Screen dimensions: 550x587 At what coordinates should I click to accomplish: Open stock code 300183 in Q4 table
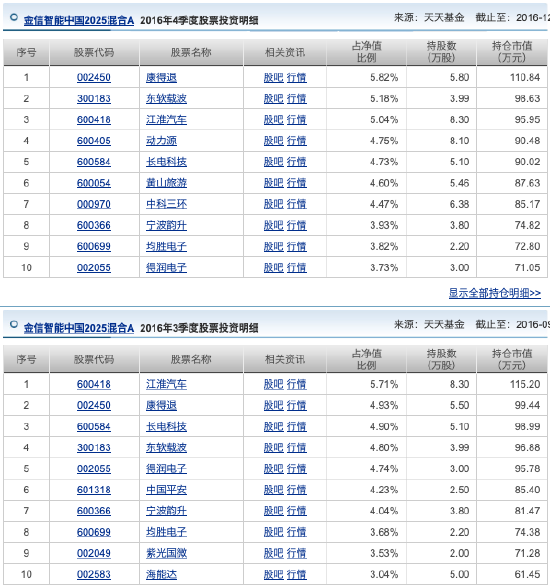[94, 98]
